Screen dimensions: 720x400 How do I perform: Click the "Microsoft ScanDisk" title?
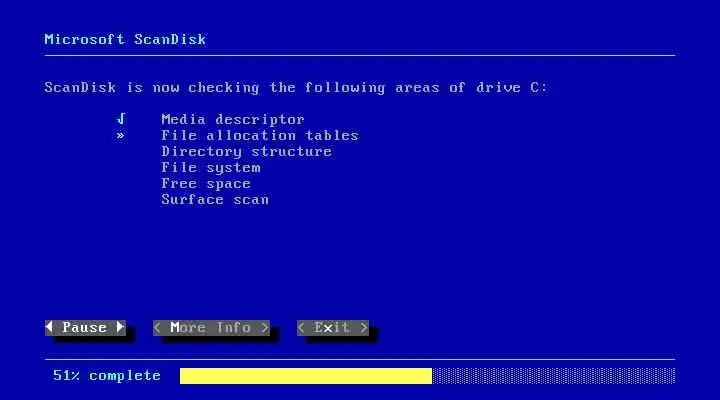coord(125,39)
